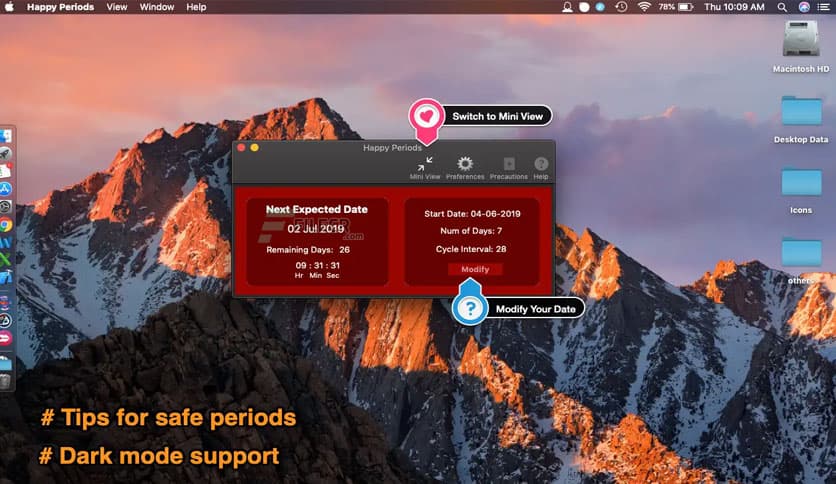Viewport: 836px width, 484px height.
Task: Open the Preferences gear icon
Action: [x=465, y=165]
